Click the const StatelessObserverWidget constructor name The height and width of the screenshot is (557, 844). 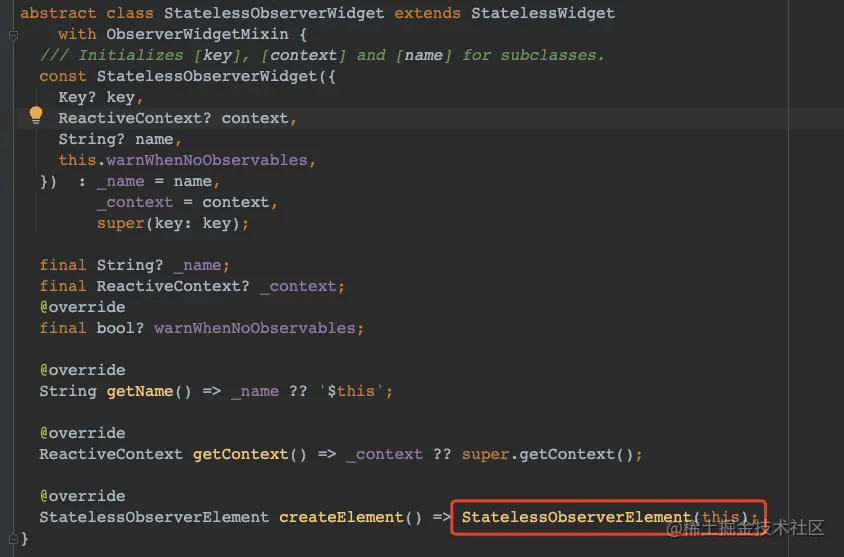[207, 76]
